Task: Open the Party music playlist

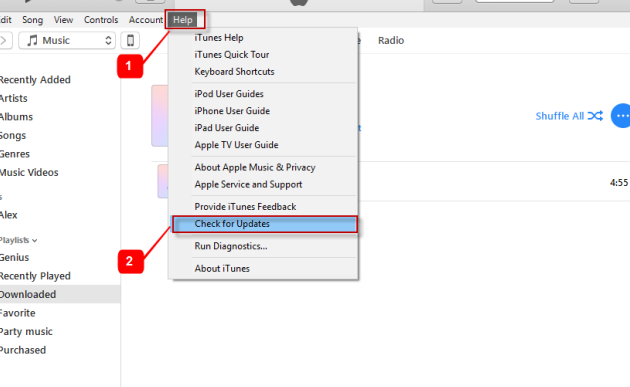Action: (x=26, y=332)
